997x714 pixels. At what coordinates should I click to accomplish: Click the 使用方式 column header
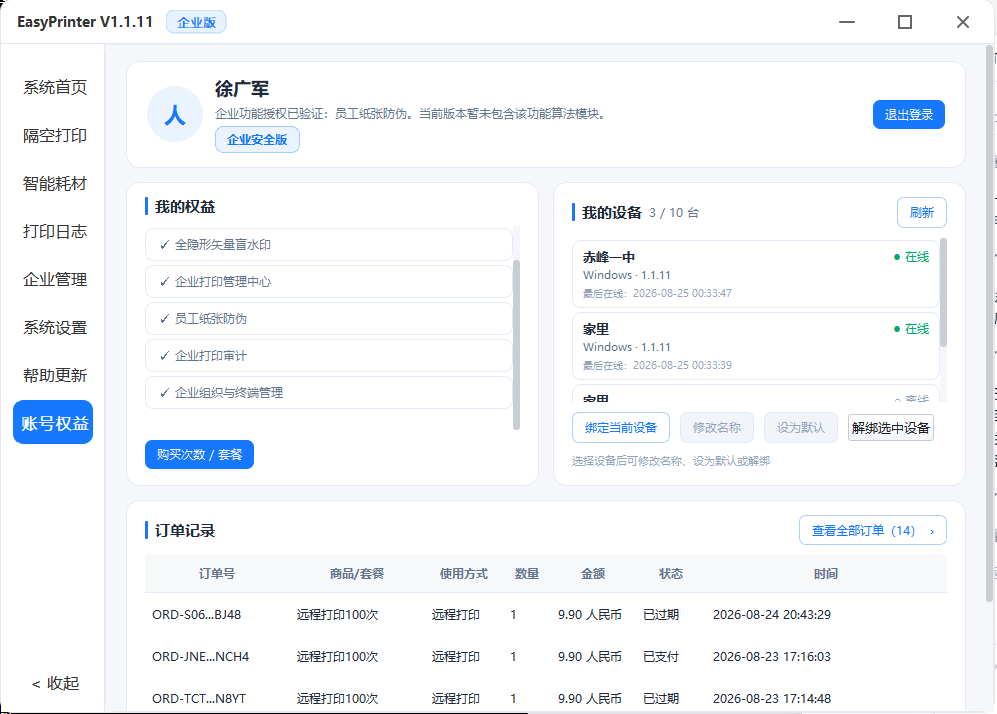click(464, 573)
